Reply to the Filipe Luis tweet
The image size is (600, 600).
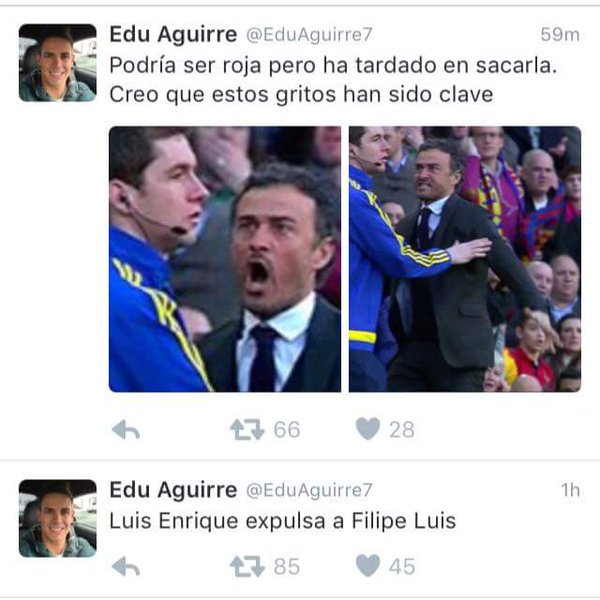tap(126, 566)
